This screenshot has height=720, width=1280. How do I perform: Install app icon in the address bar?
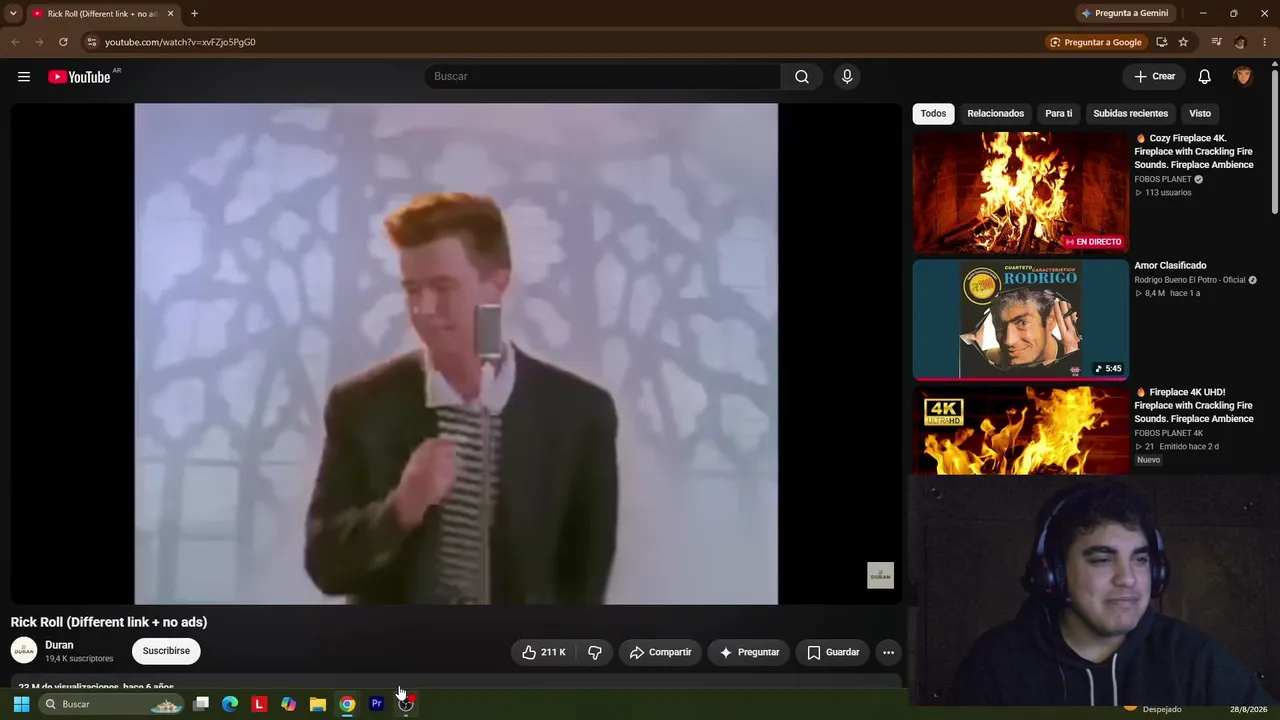click(x=1161, y=42)
